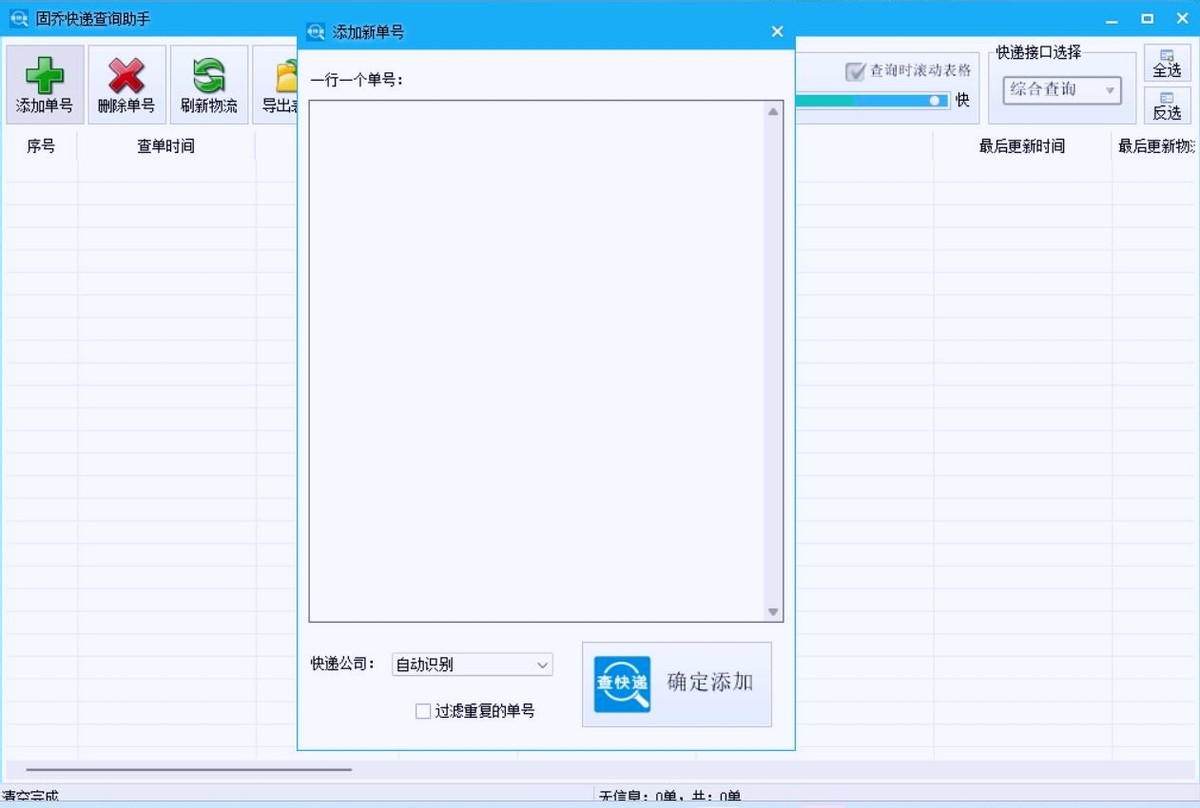
Task: Click inside the tracking number text area
Action: tap(536, 360)
